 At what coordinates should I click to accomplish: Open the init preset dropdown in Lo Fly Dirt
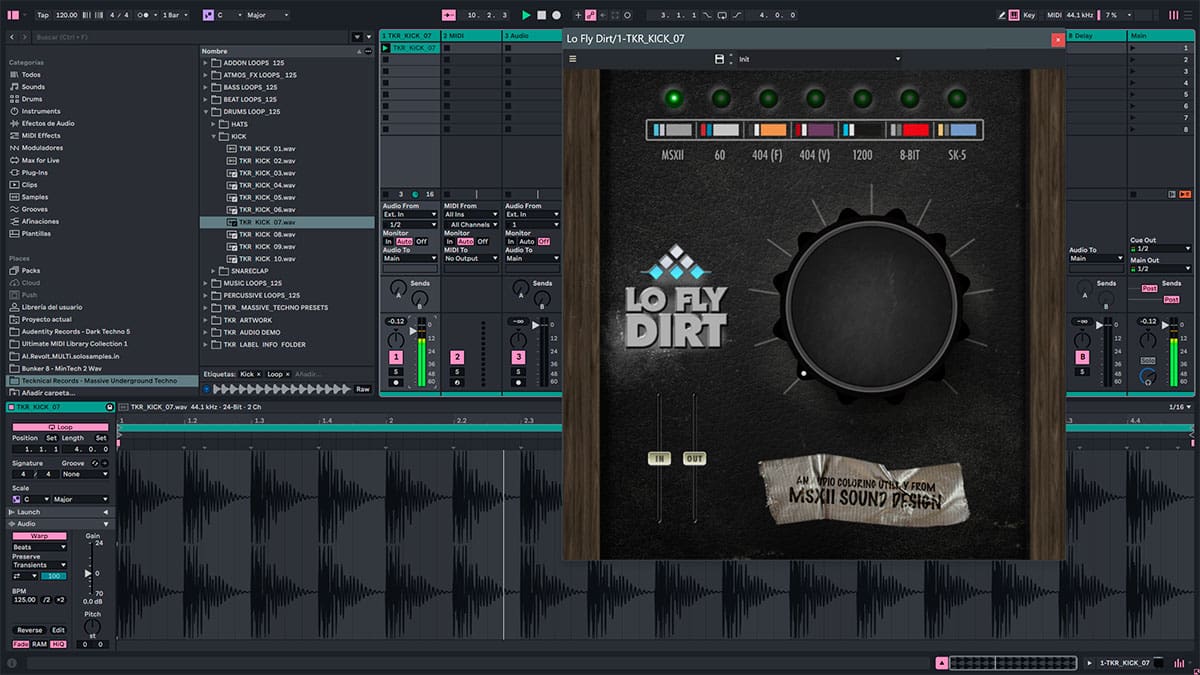click(x=818, y=59)
